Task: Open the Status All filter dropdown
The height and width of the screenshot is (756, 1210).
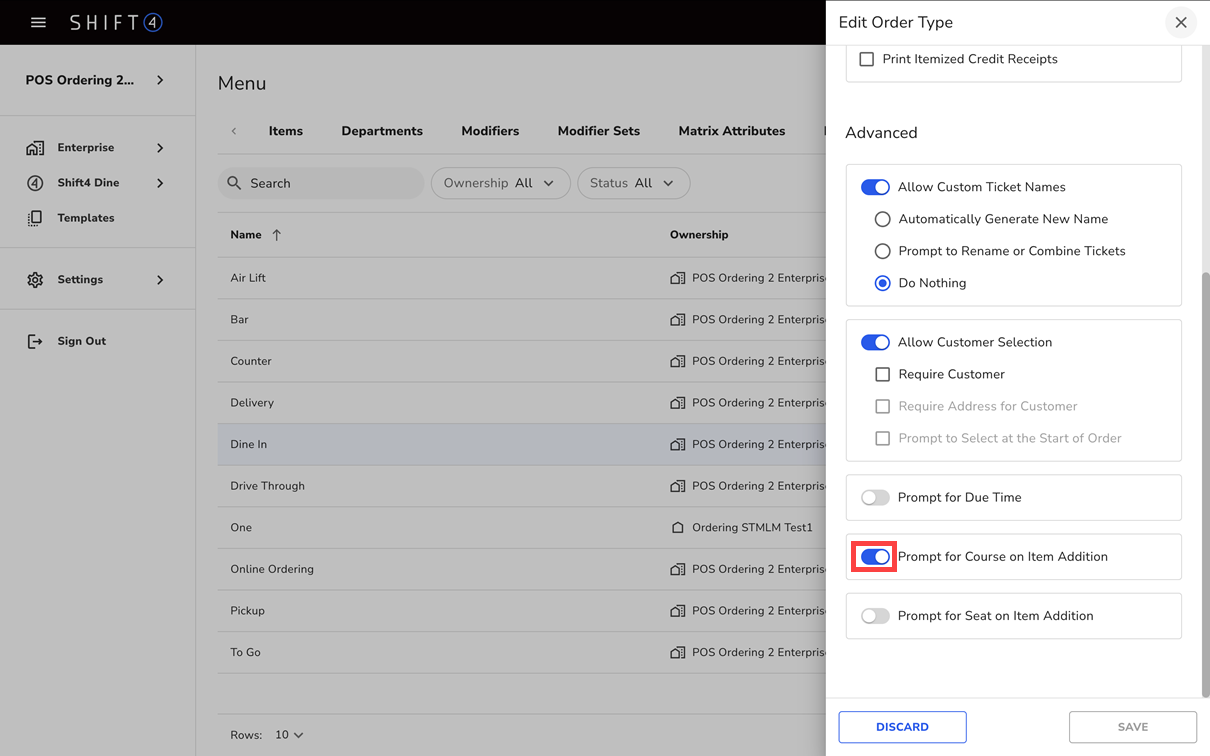Action: coord(633,183)
